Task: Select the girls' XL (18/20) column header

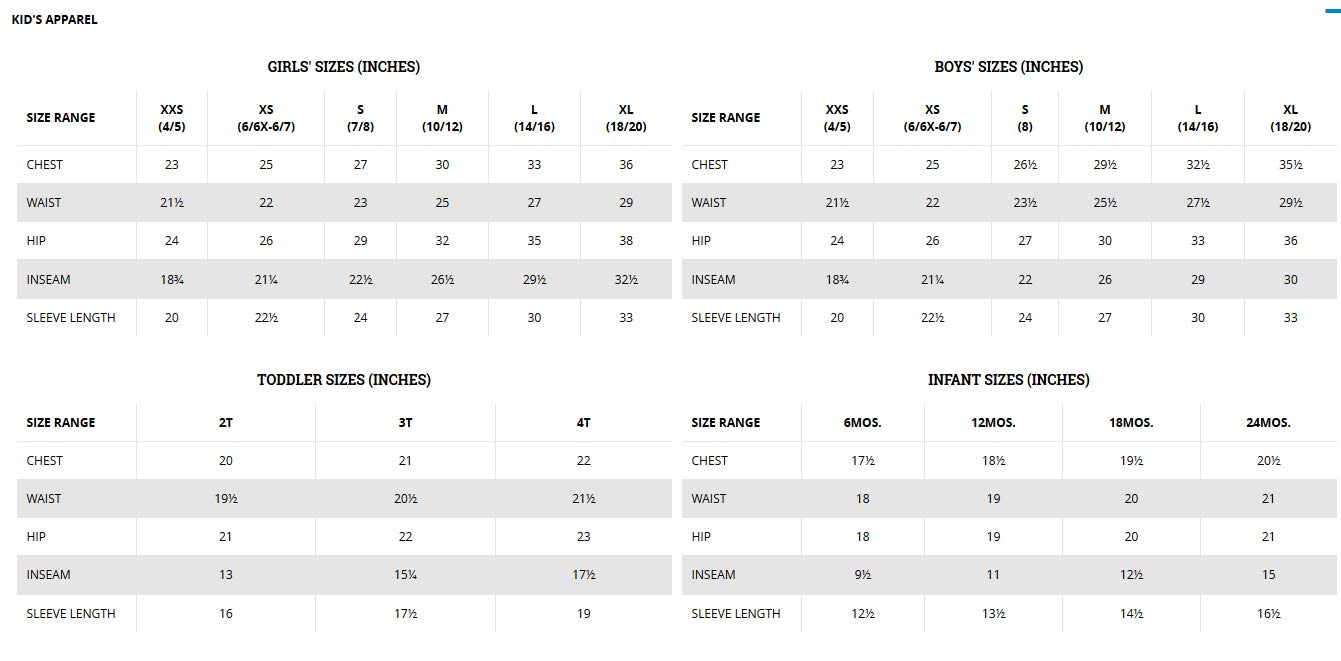Action: (x=626, y=118)
